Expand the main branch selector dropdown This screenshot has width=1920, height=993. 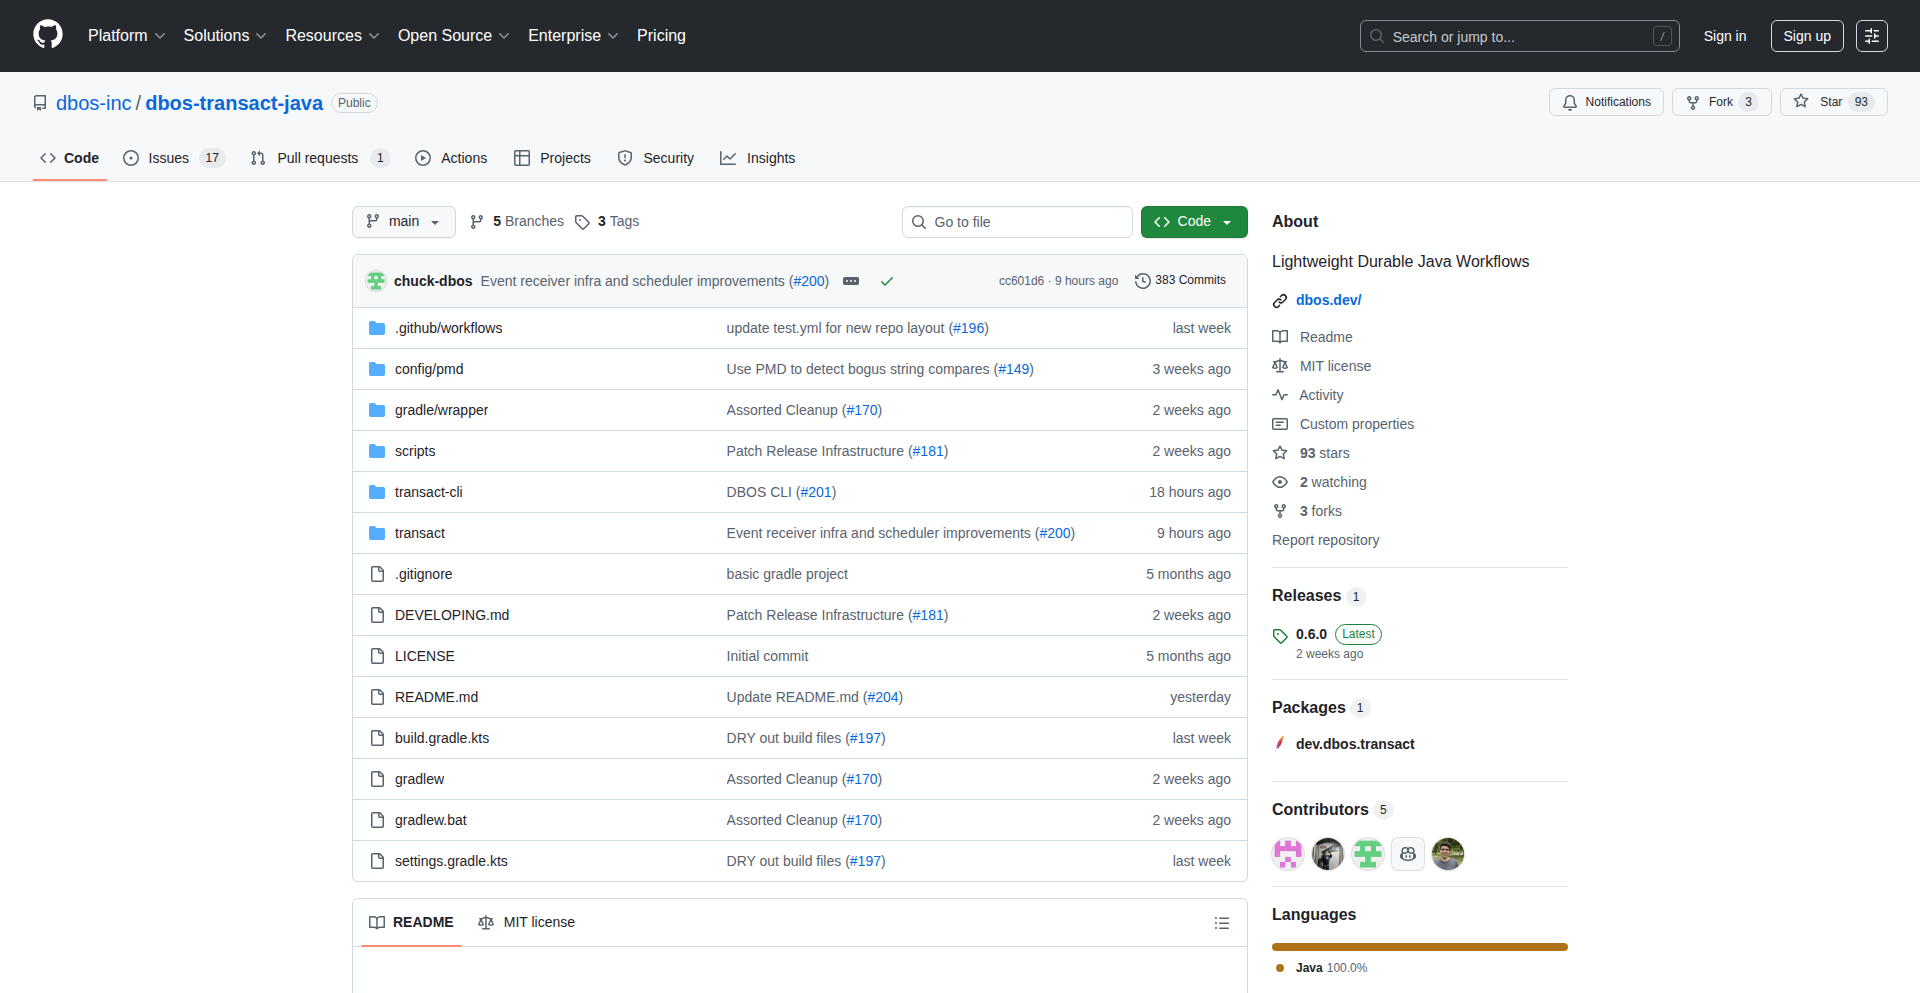coord(403,221)
